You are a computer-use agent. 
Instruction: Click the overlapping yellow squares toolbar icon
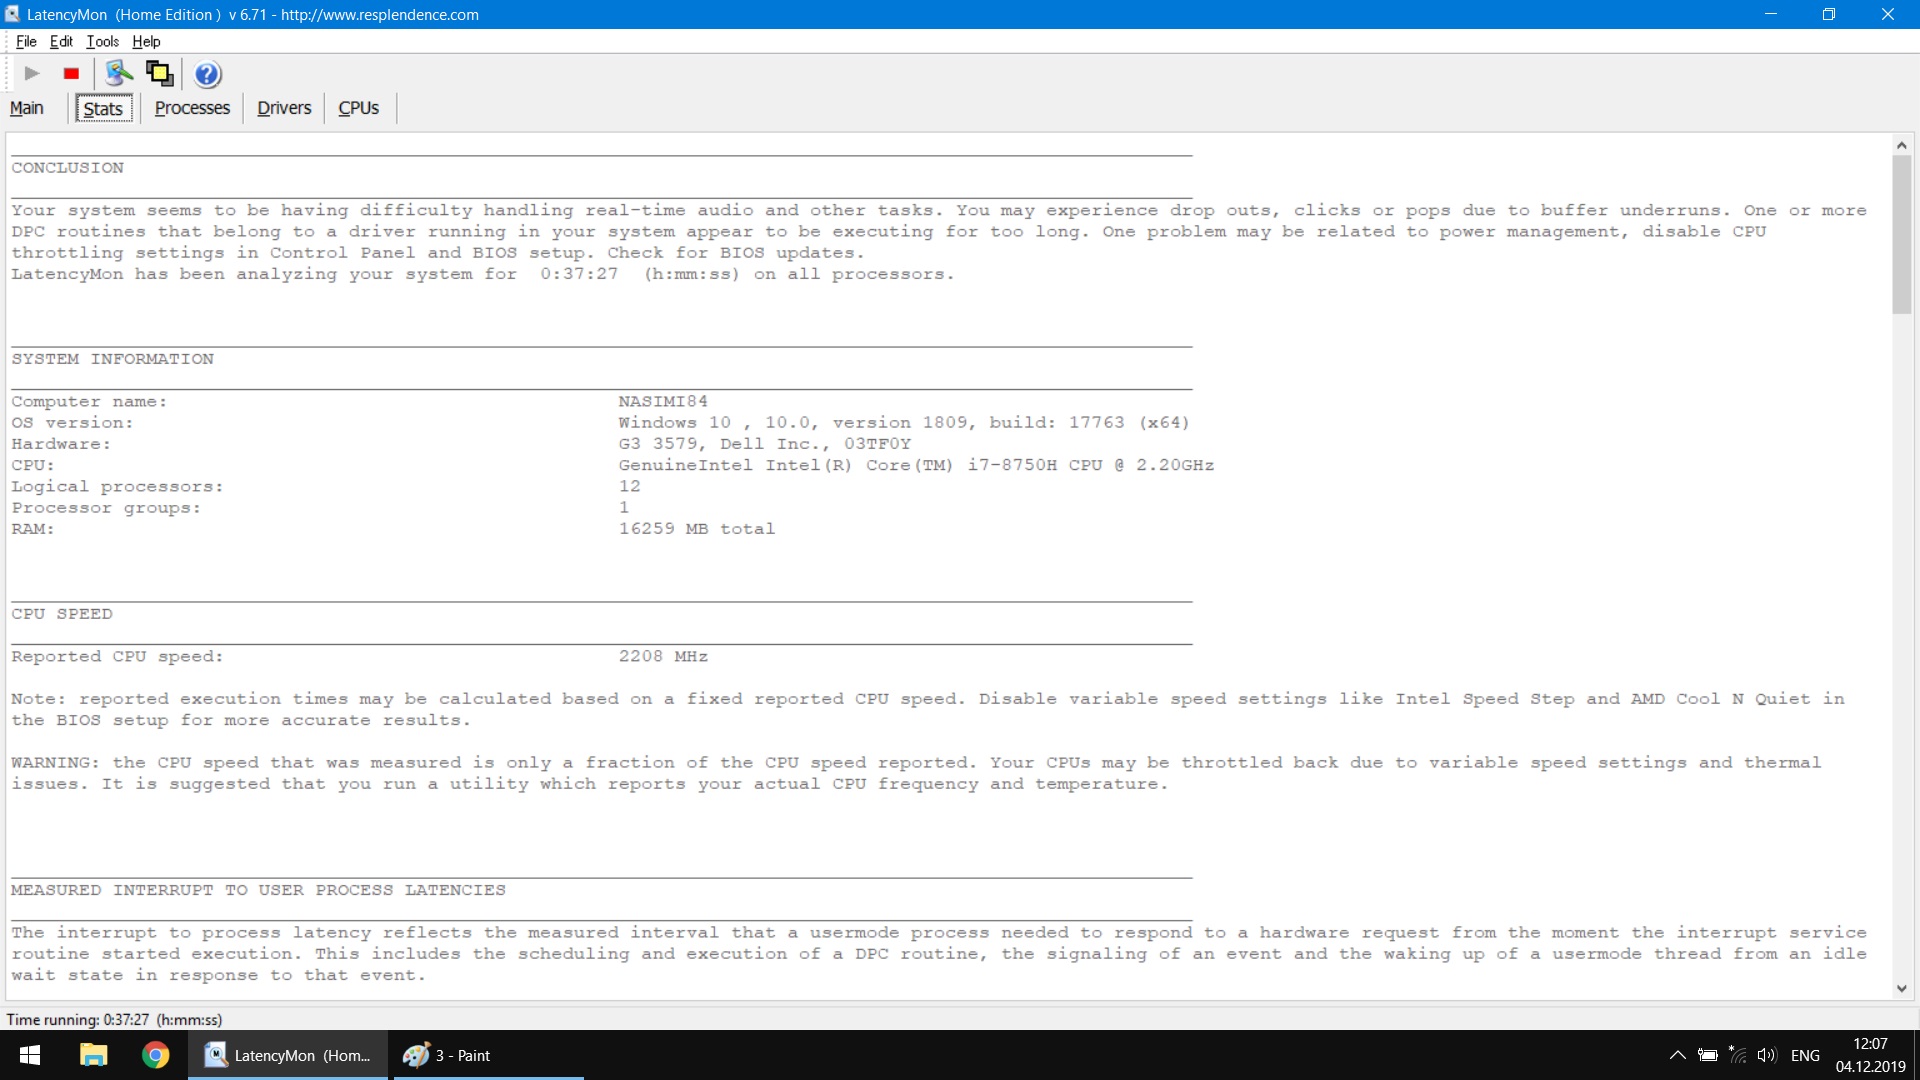(x=160, y=74)
